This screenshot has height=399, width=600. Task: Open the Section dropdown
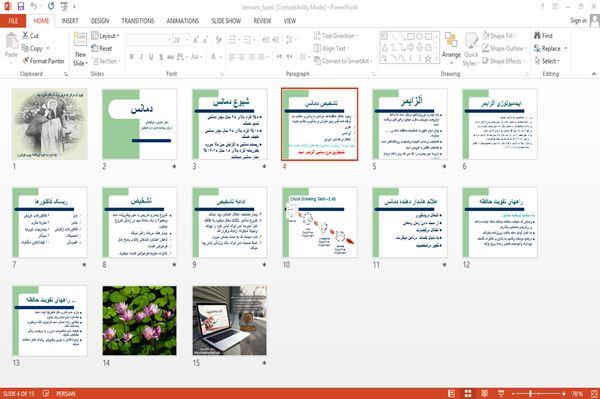(106, 61)
